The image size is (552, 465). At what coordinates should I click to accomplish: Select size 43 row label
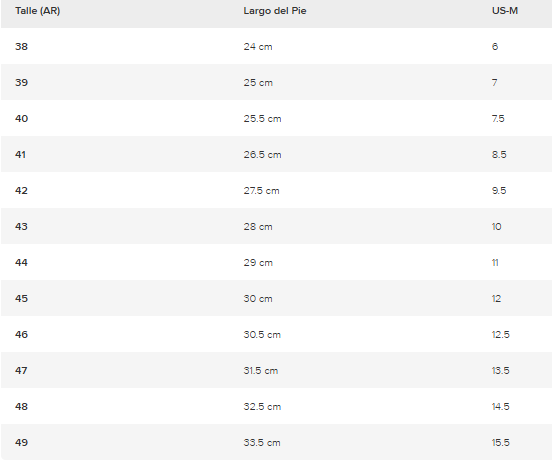tap(21, 227)
